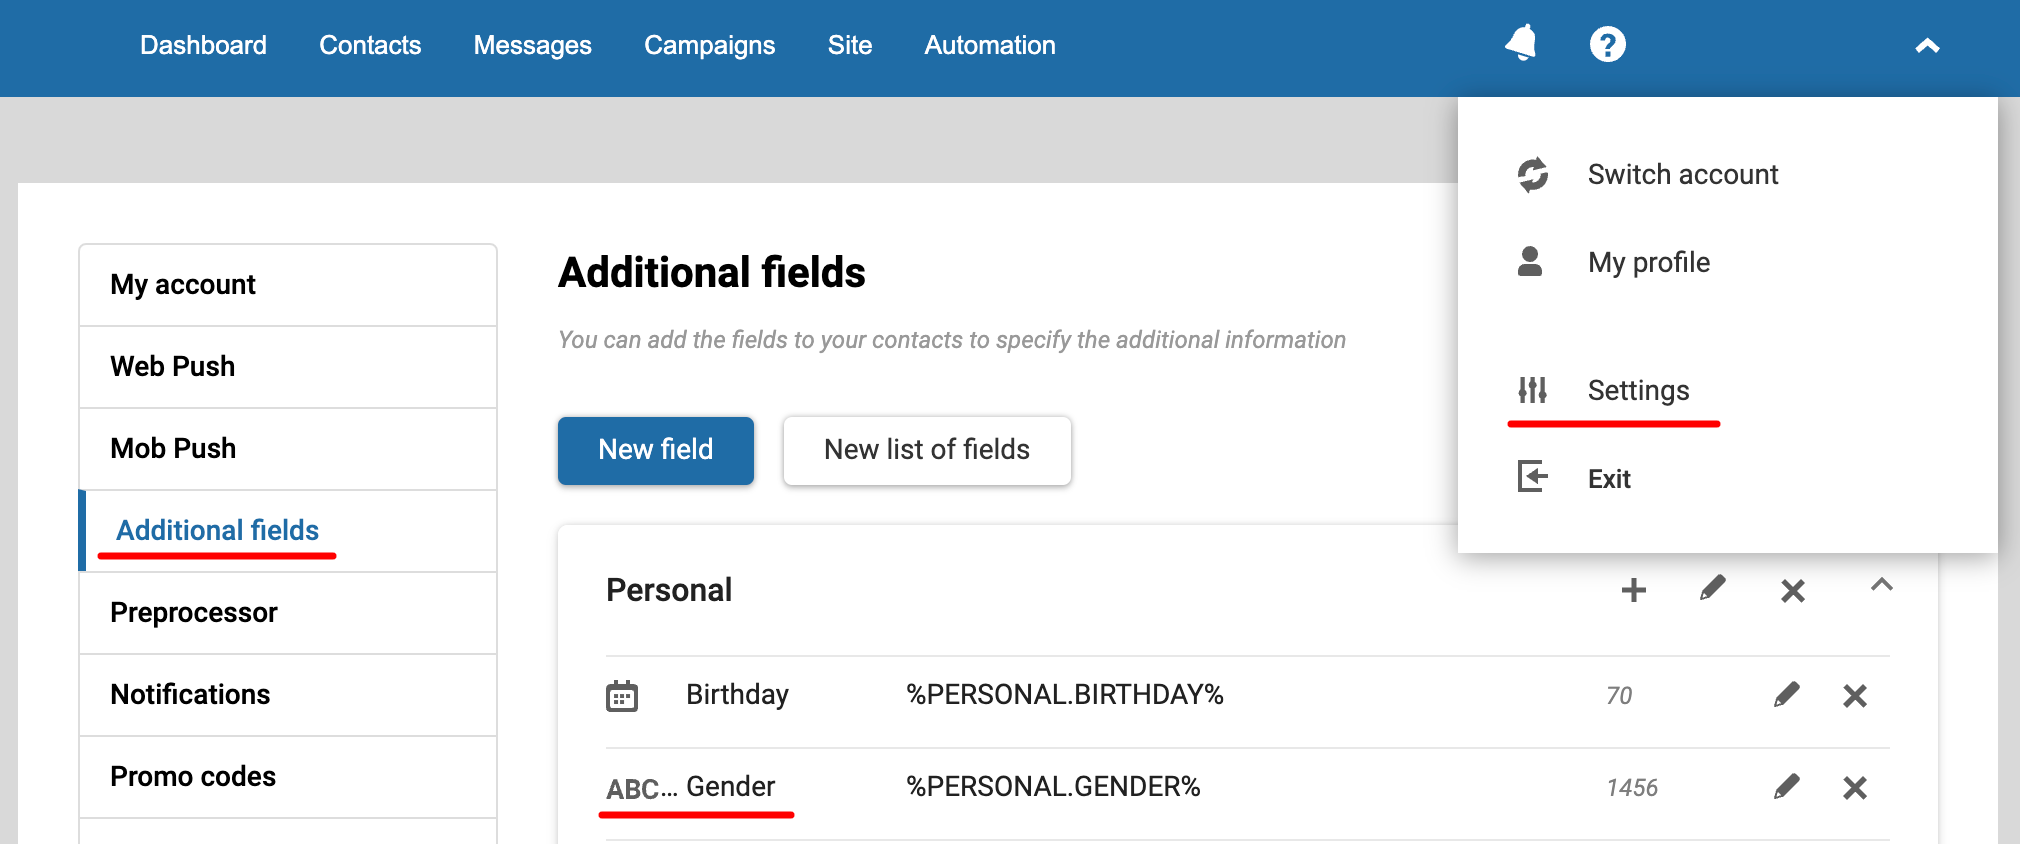Image resolution: width=2020 pixels, height=844 pixels.
Task: Open the notifications bell
Action: pyautogui.click(x=1521, y=44)
